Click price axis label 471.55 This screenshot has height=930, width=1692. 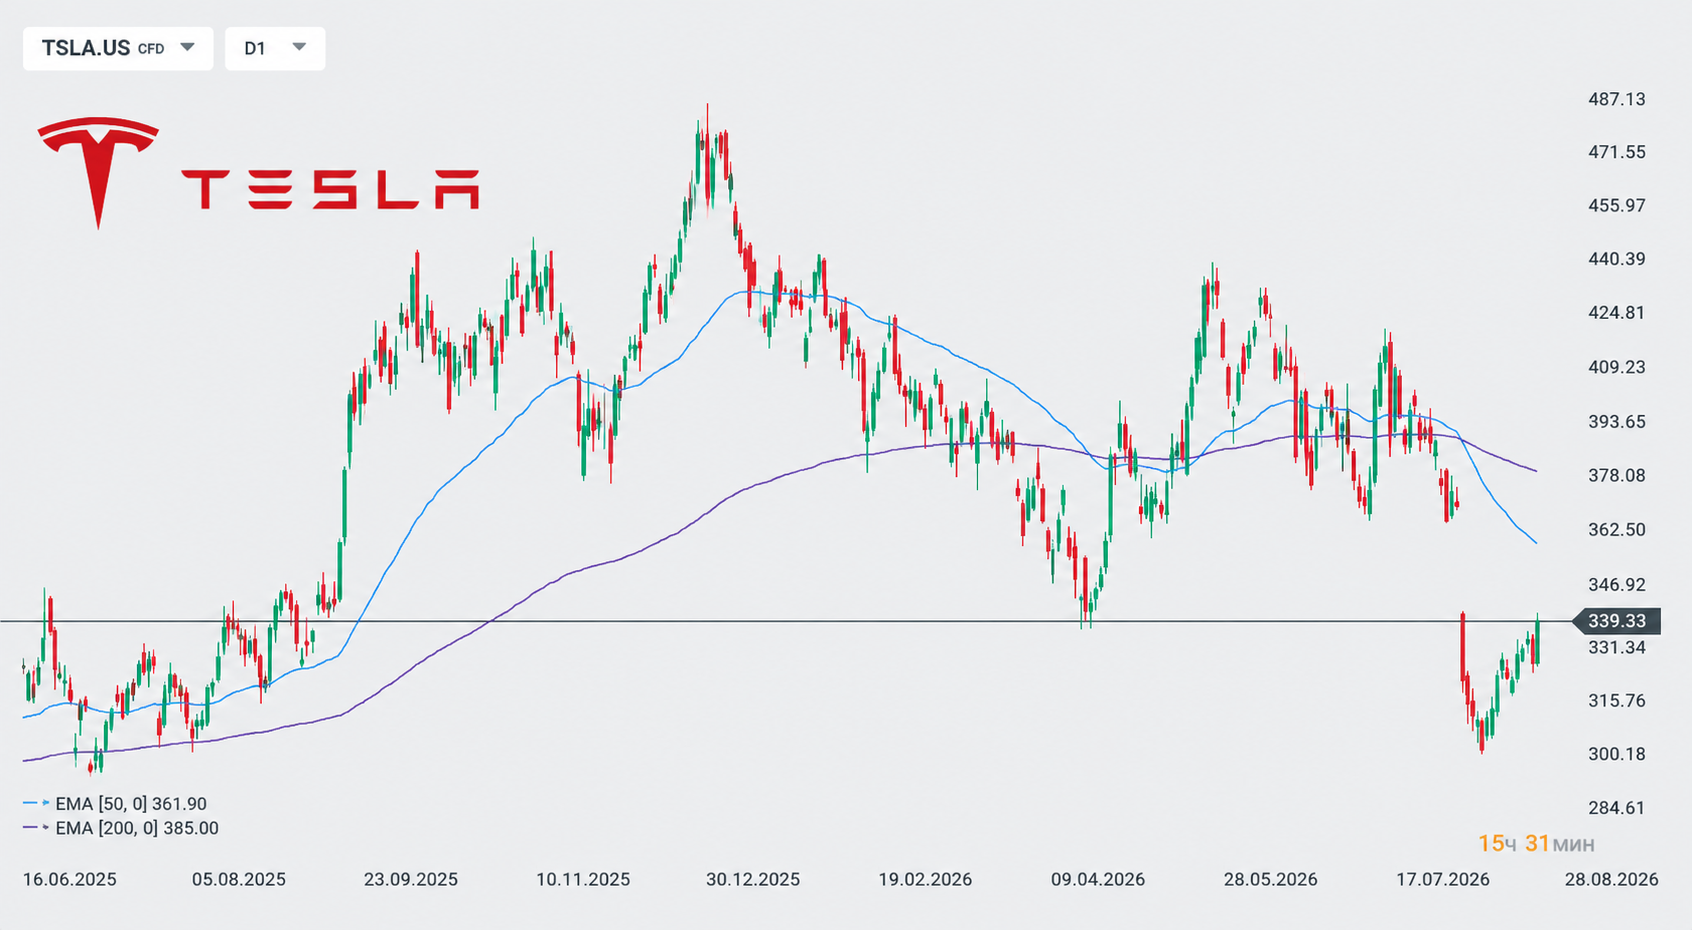(x=1617, y=152)
